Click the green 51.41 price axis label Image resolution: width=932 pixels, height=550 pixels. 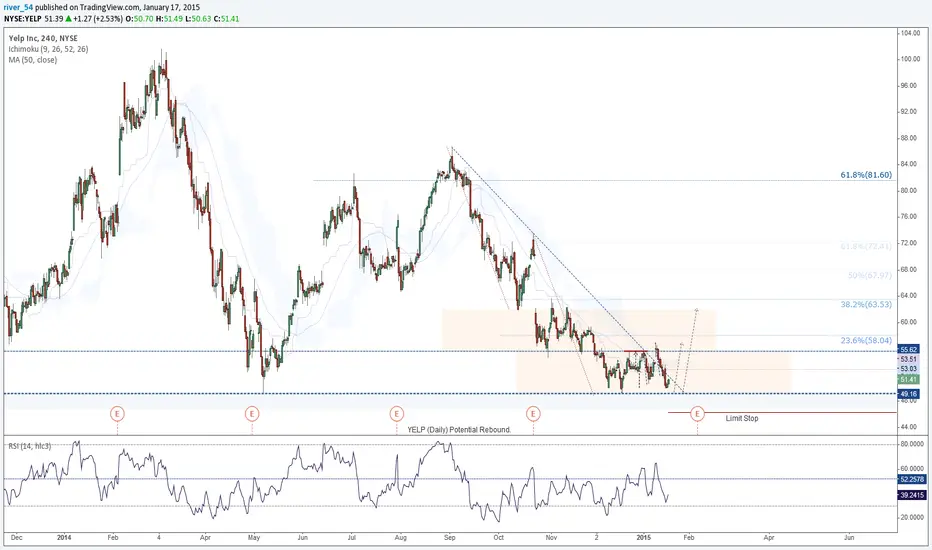click(x=909, y=379)
